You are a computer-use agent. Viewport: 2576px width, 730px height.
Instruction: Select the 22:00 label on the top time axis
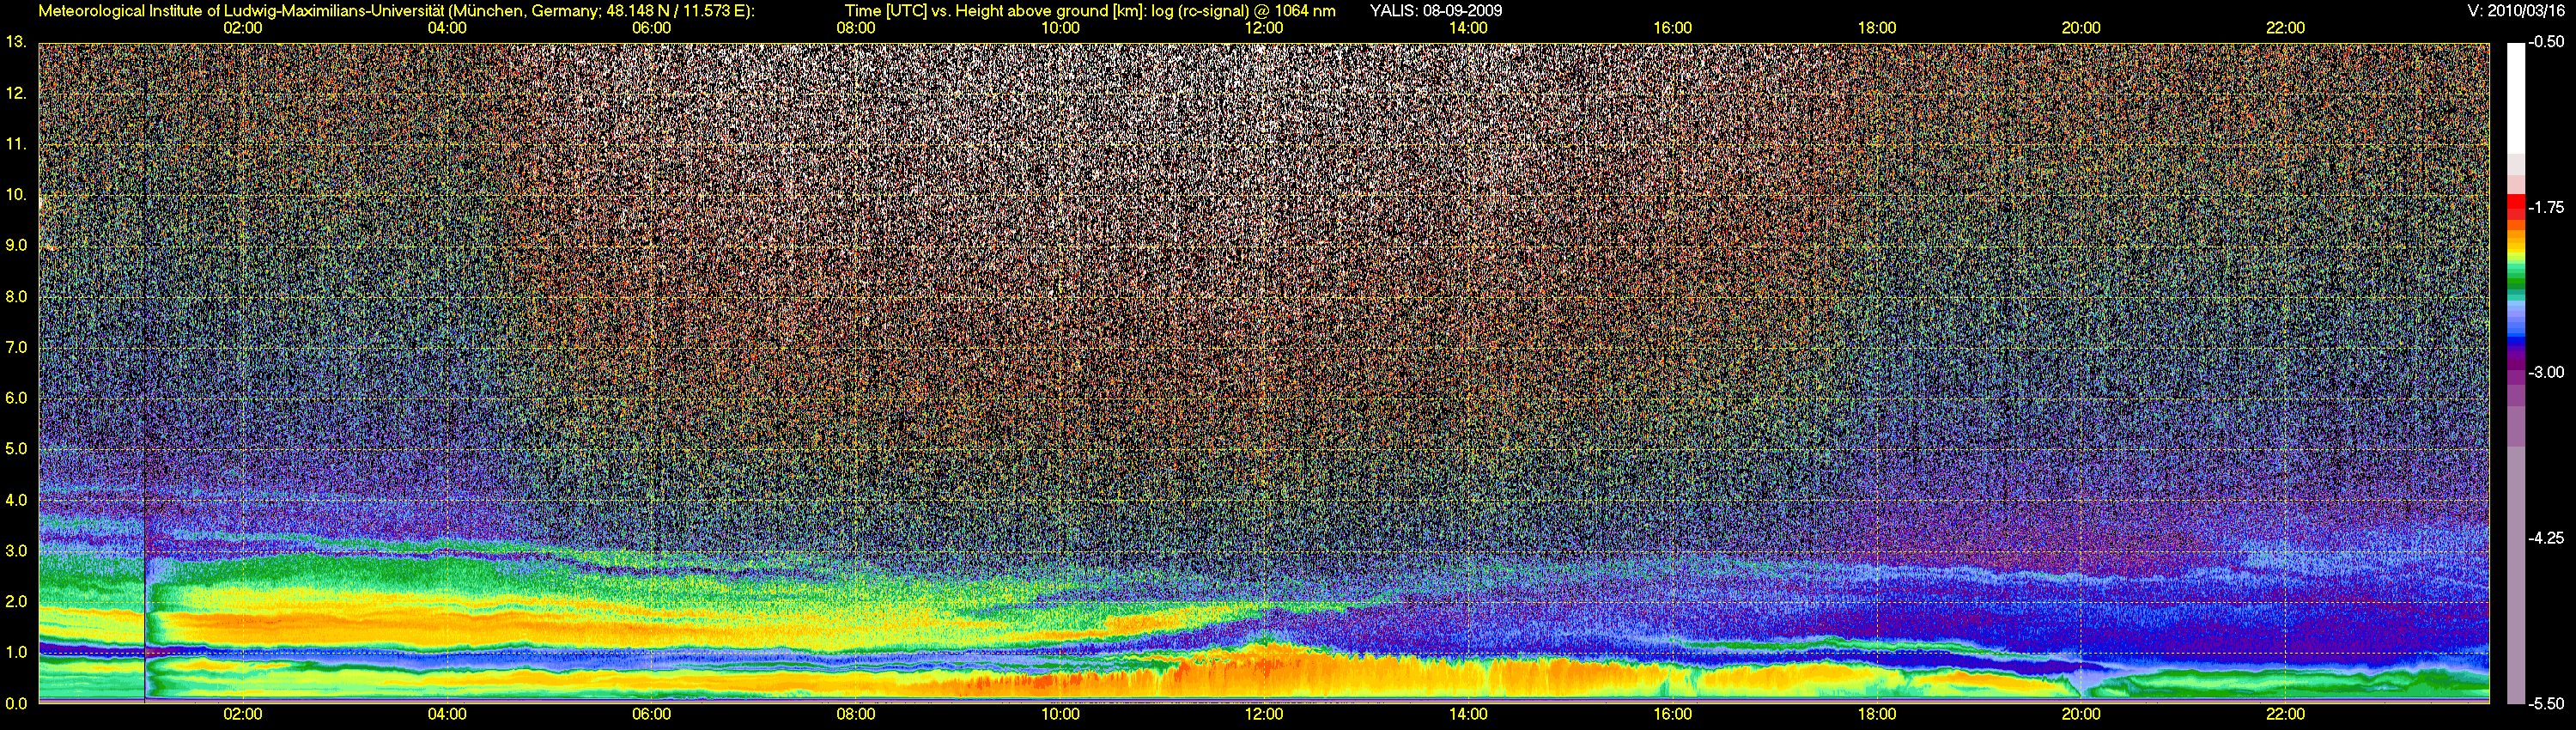click(x=2285, y=28)
